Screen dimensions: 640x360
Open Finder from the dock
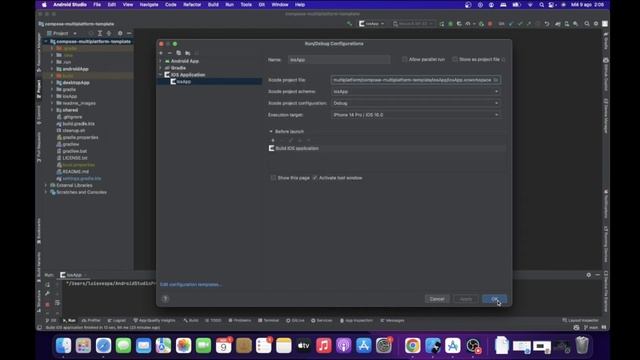63,346
